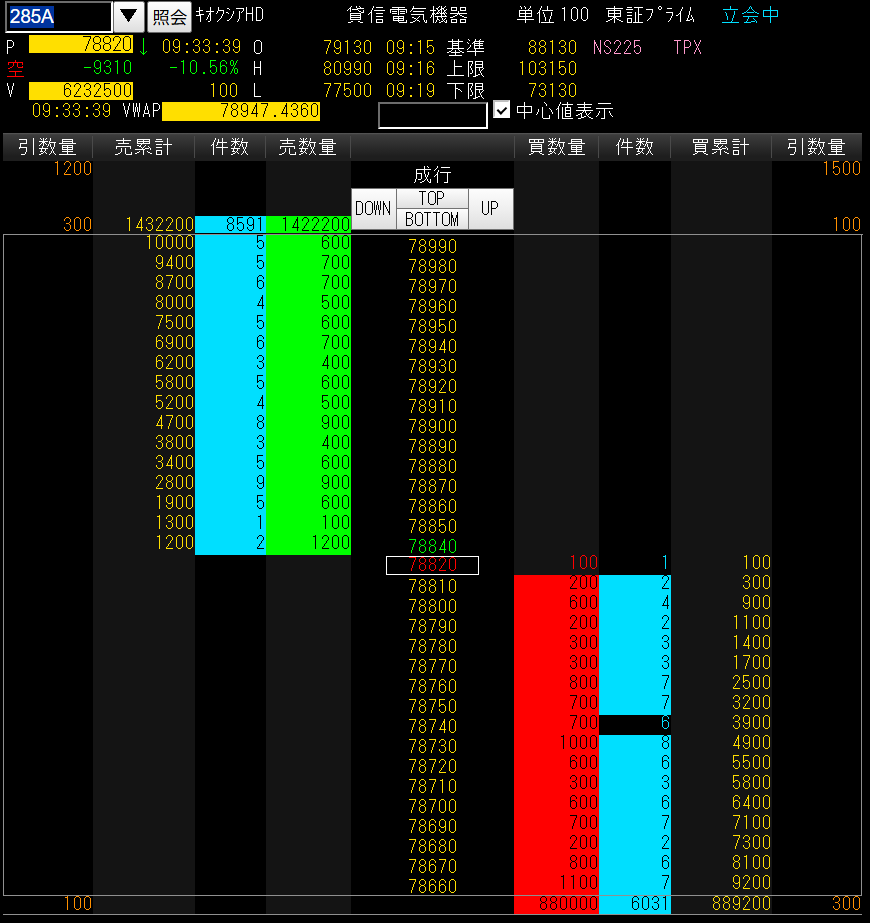
Task: Click sell order count 8591
Action: pyautogui.click(x=244, y=224)
